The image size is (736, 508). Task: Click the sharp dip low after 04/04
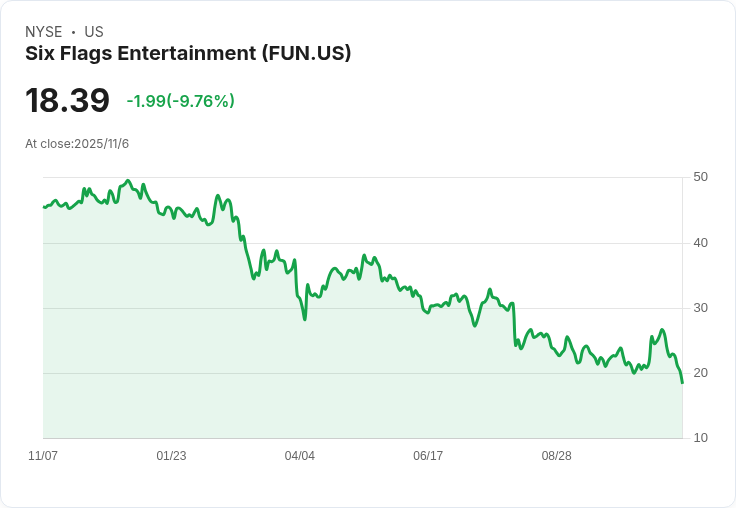pos(305,319)
